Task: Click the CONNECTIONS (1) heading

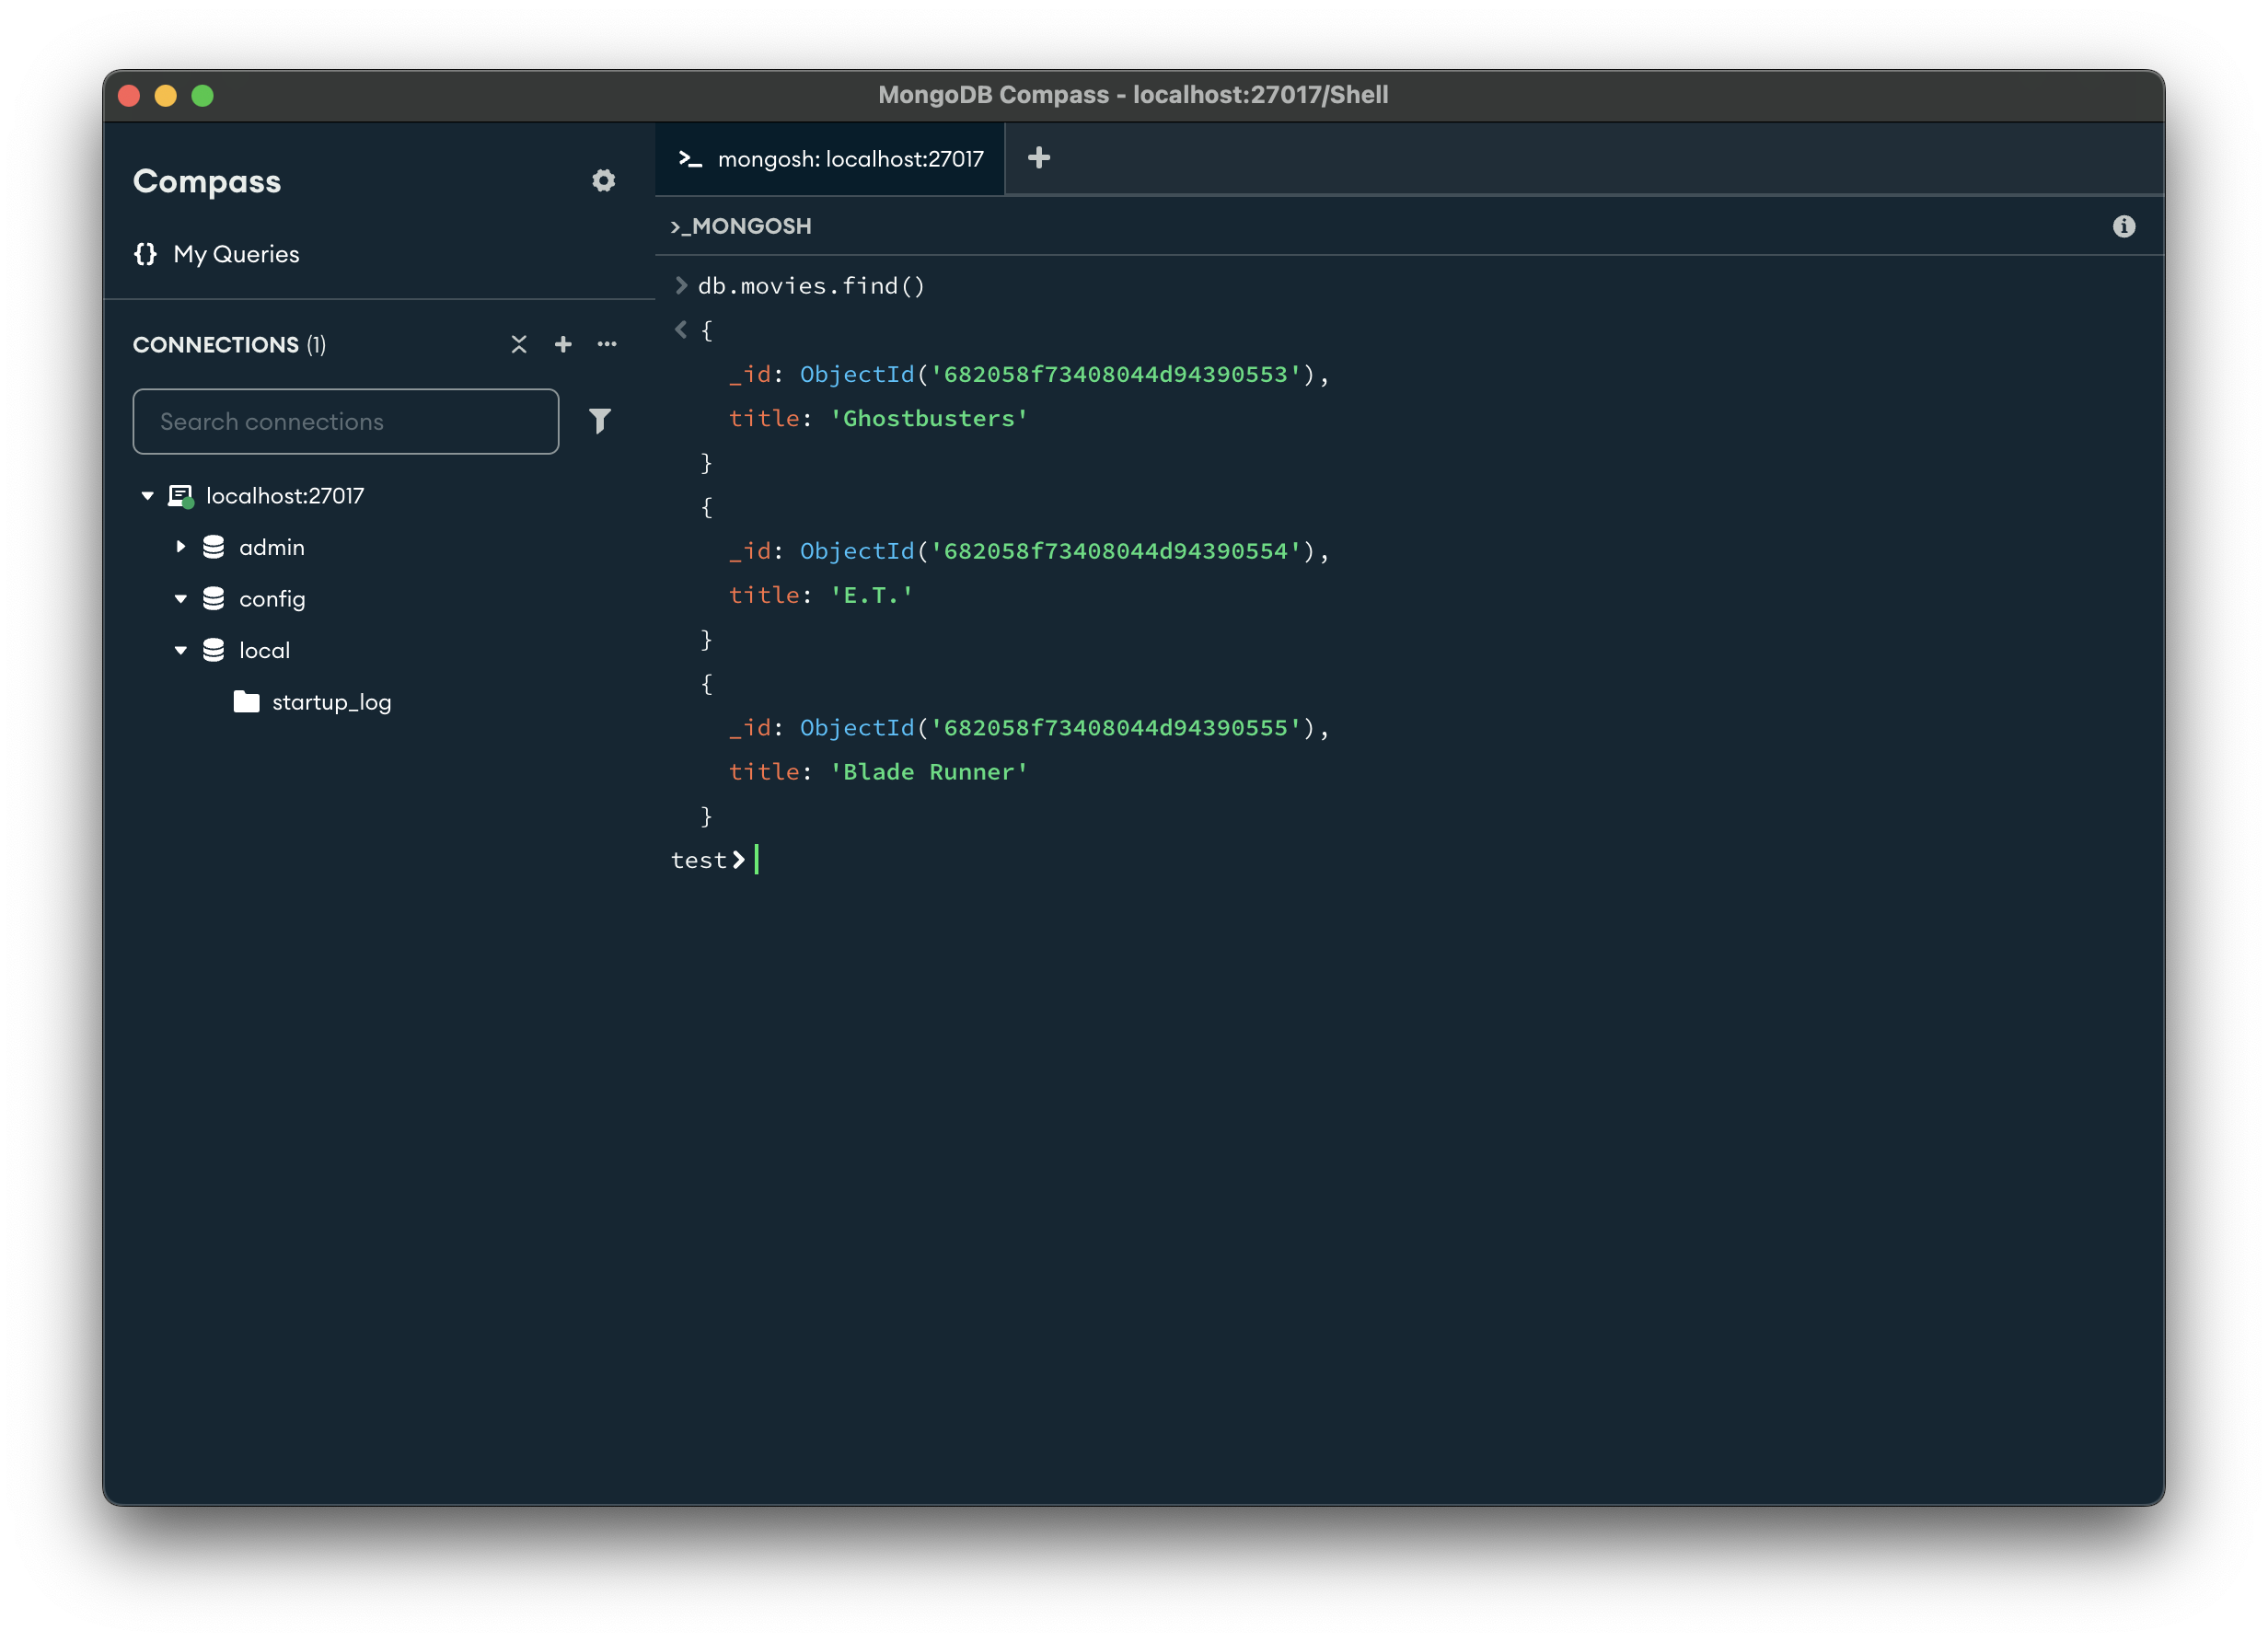Action: point(230,345)
